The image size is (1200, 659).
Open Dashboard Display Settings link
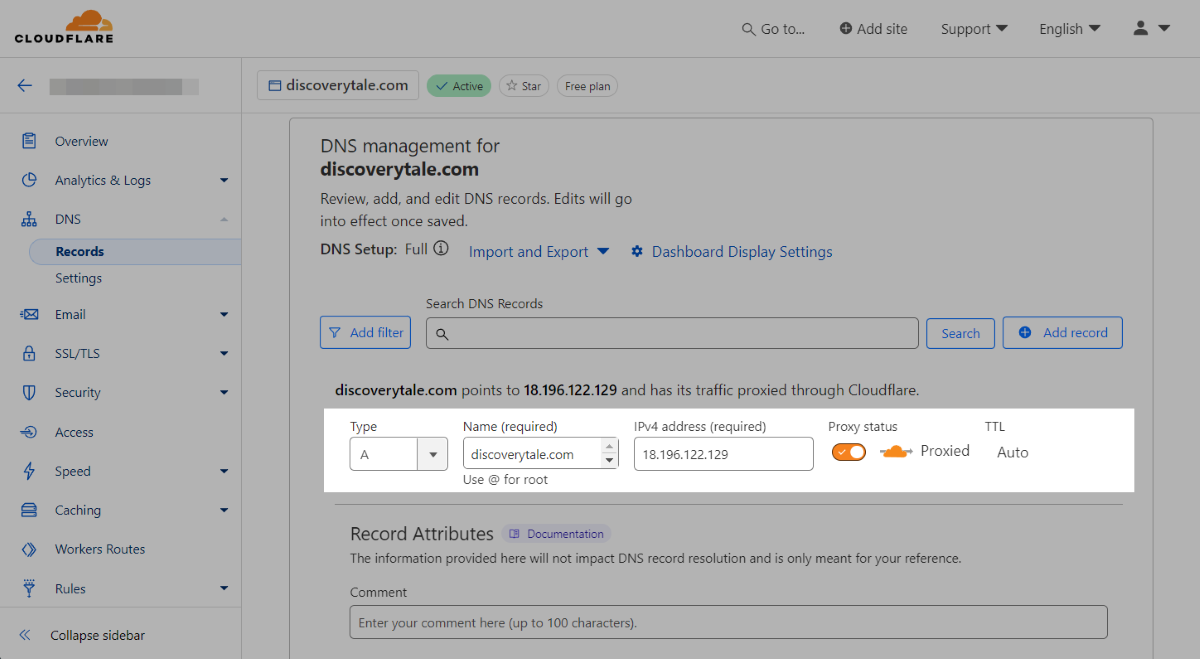742,251
